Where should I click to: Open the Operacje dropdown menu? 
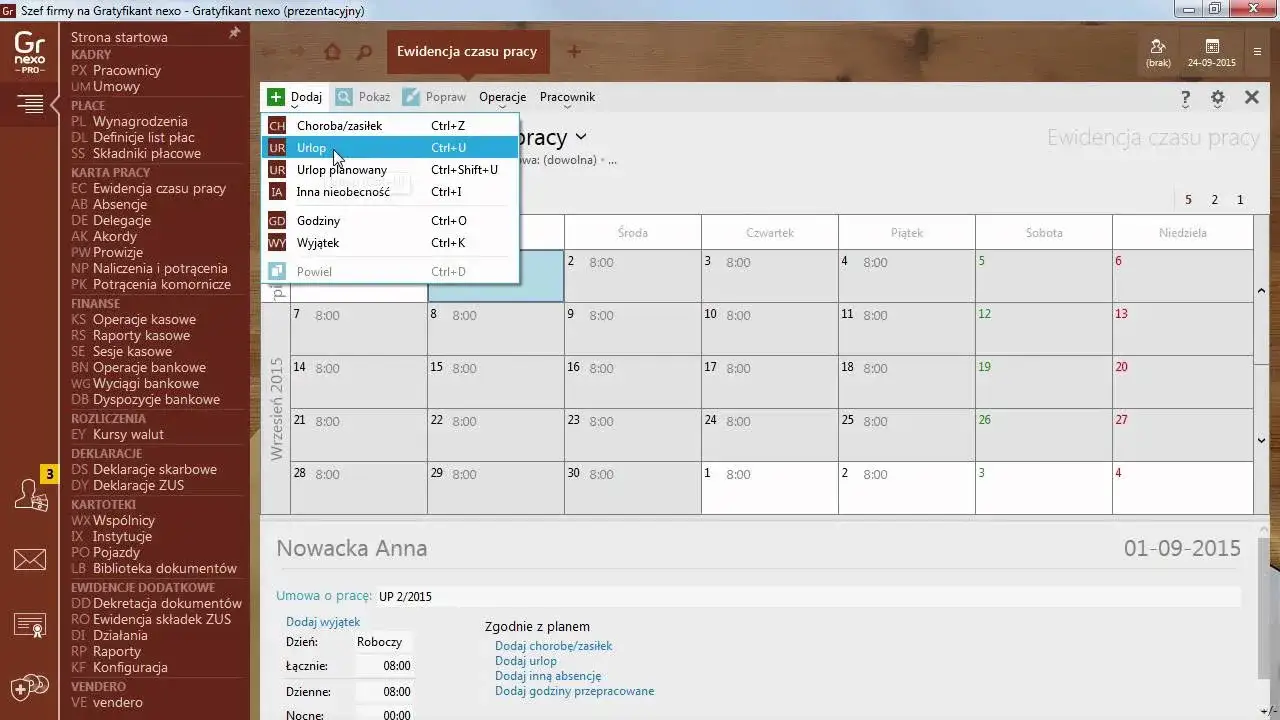point(502,97)
